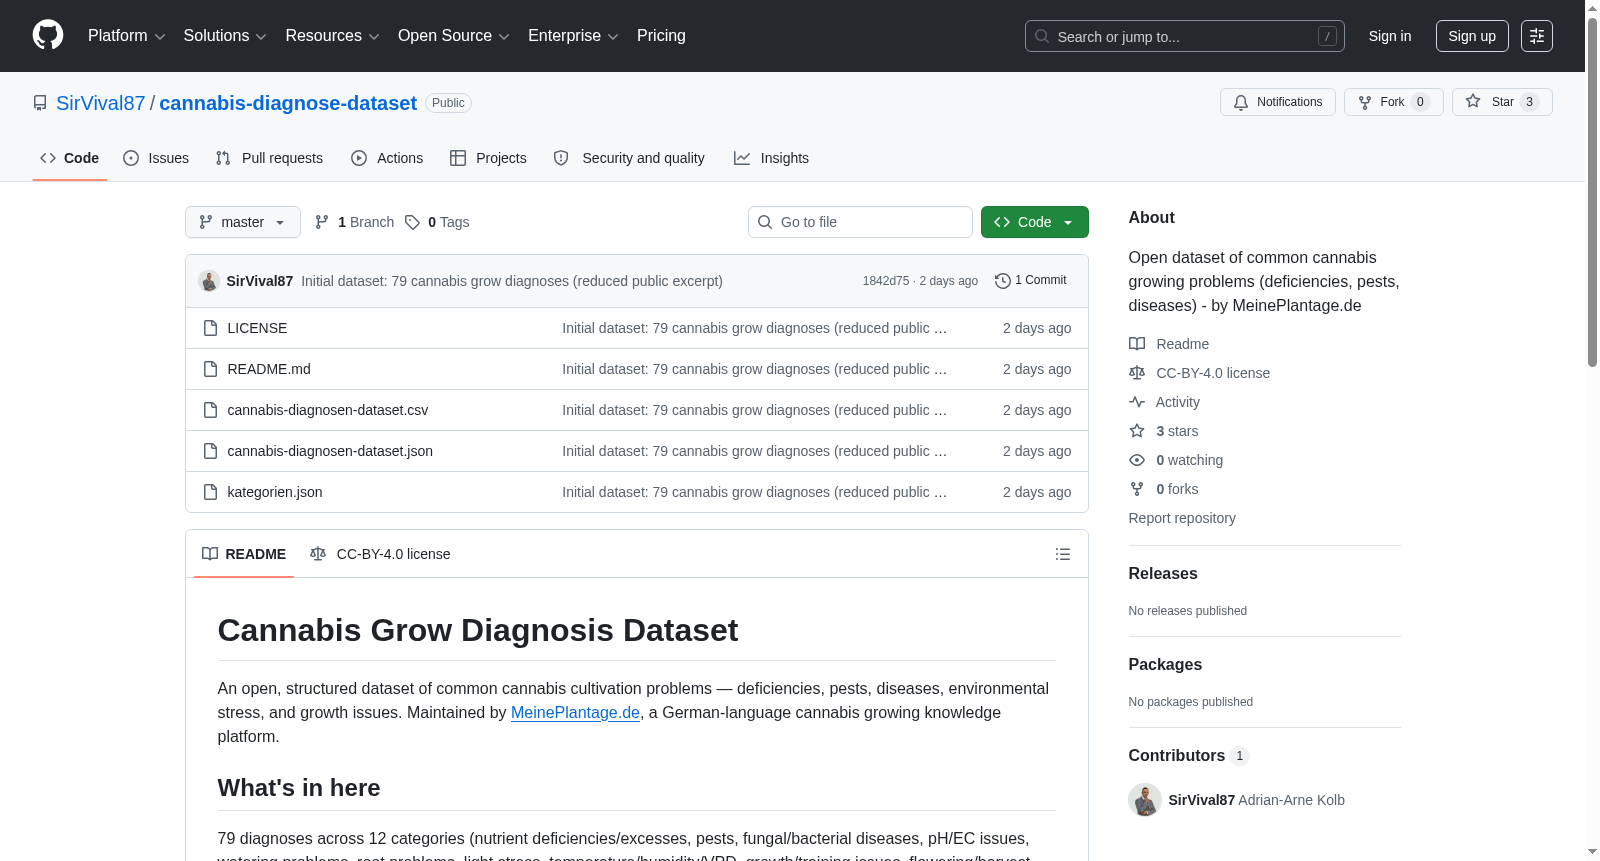Select the Code tab
This screenshot has height=861, width=1600.
[69, 158]
